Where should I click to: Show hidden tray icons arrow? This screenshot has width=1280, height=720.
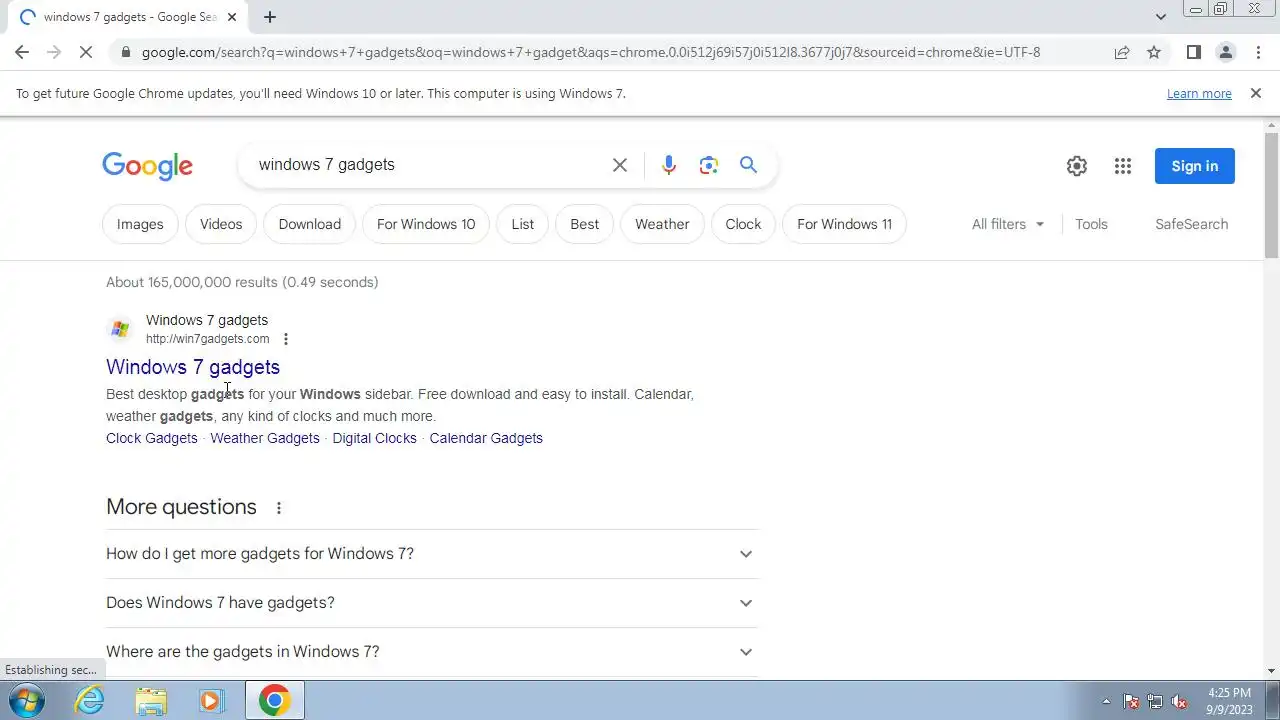pos(1106,701)
